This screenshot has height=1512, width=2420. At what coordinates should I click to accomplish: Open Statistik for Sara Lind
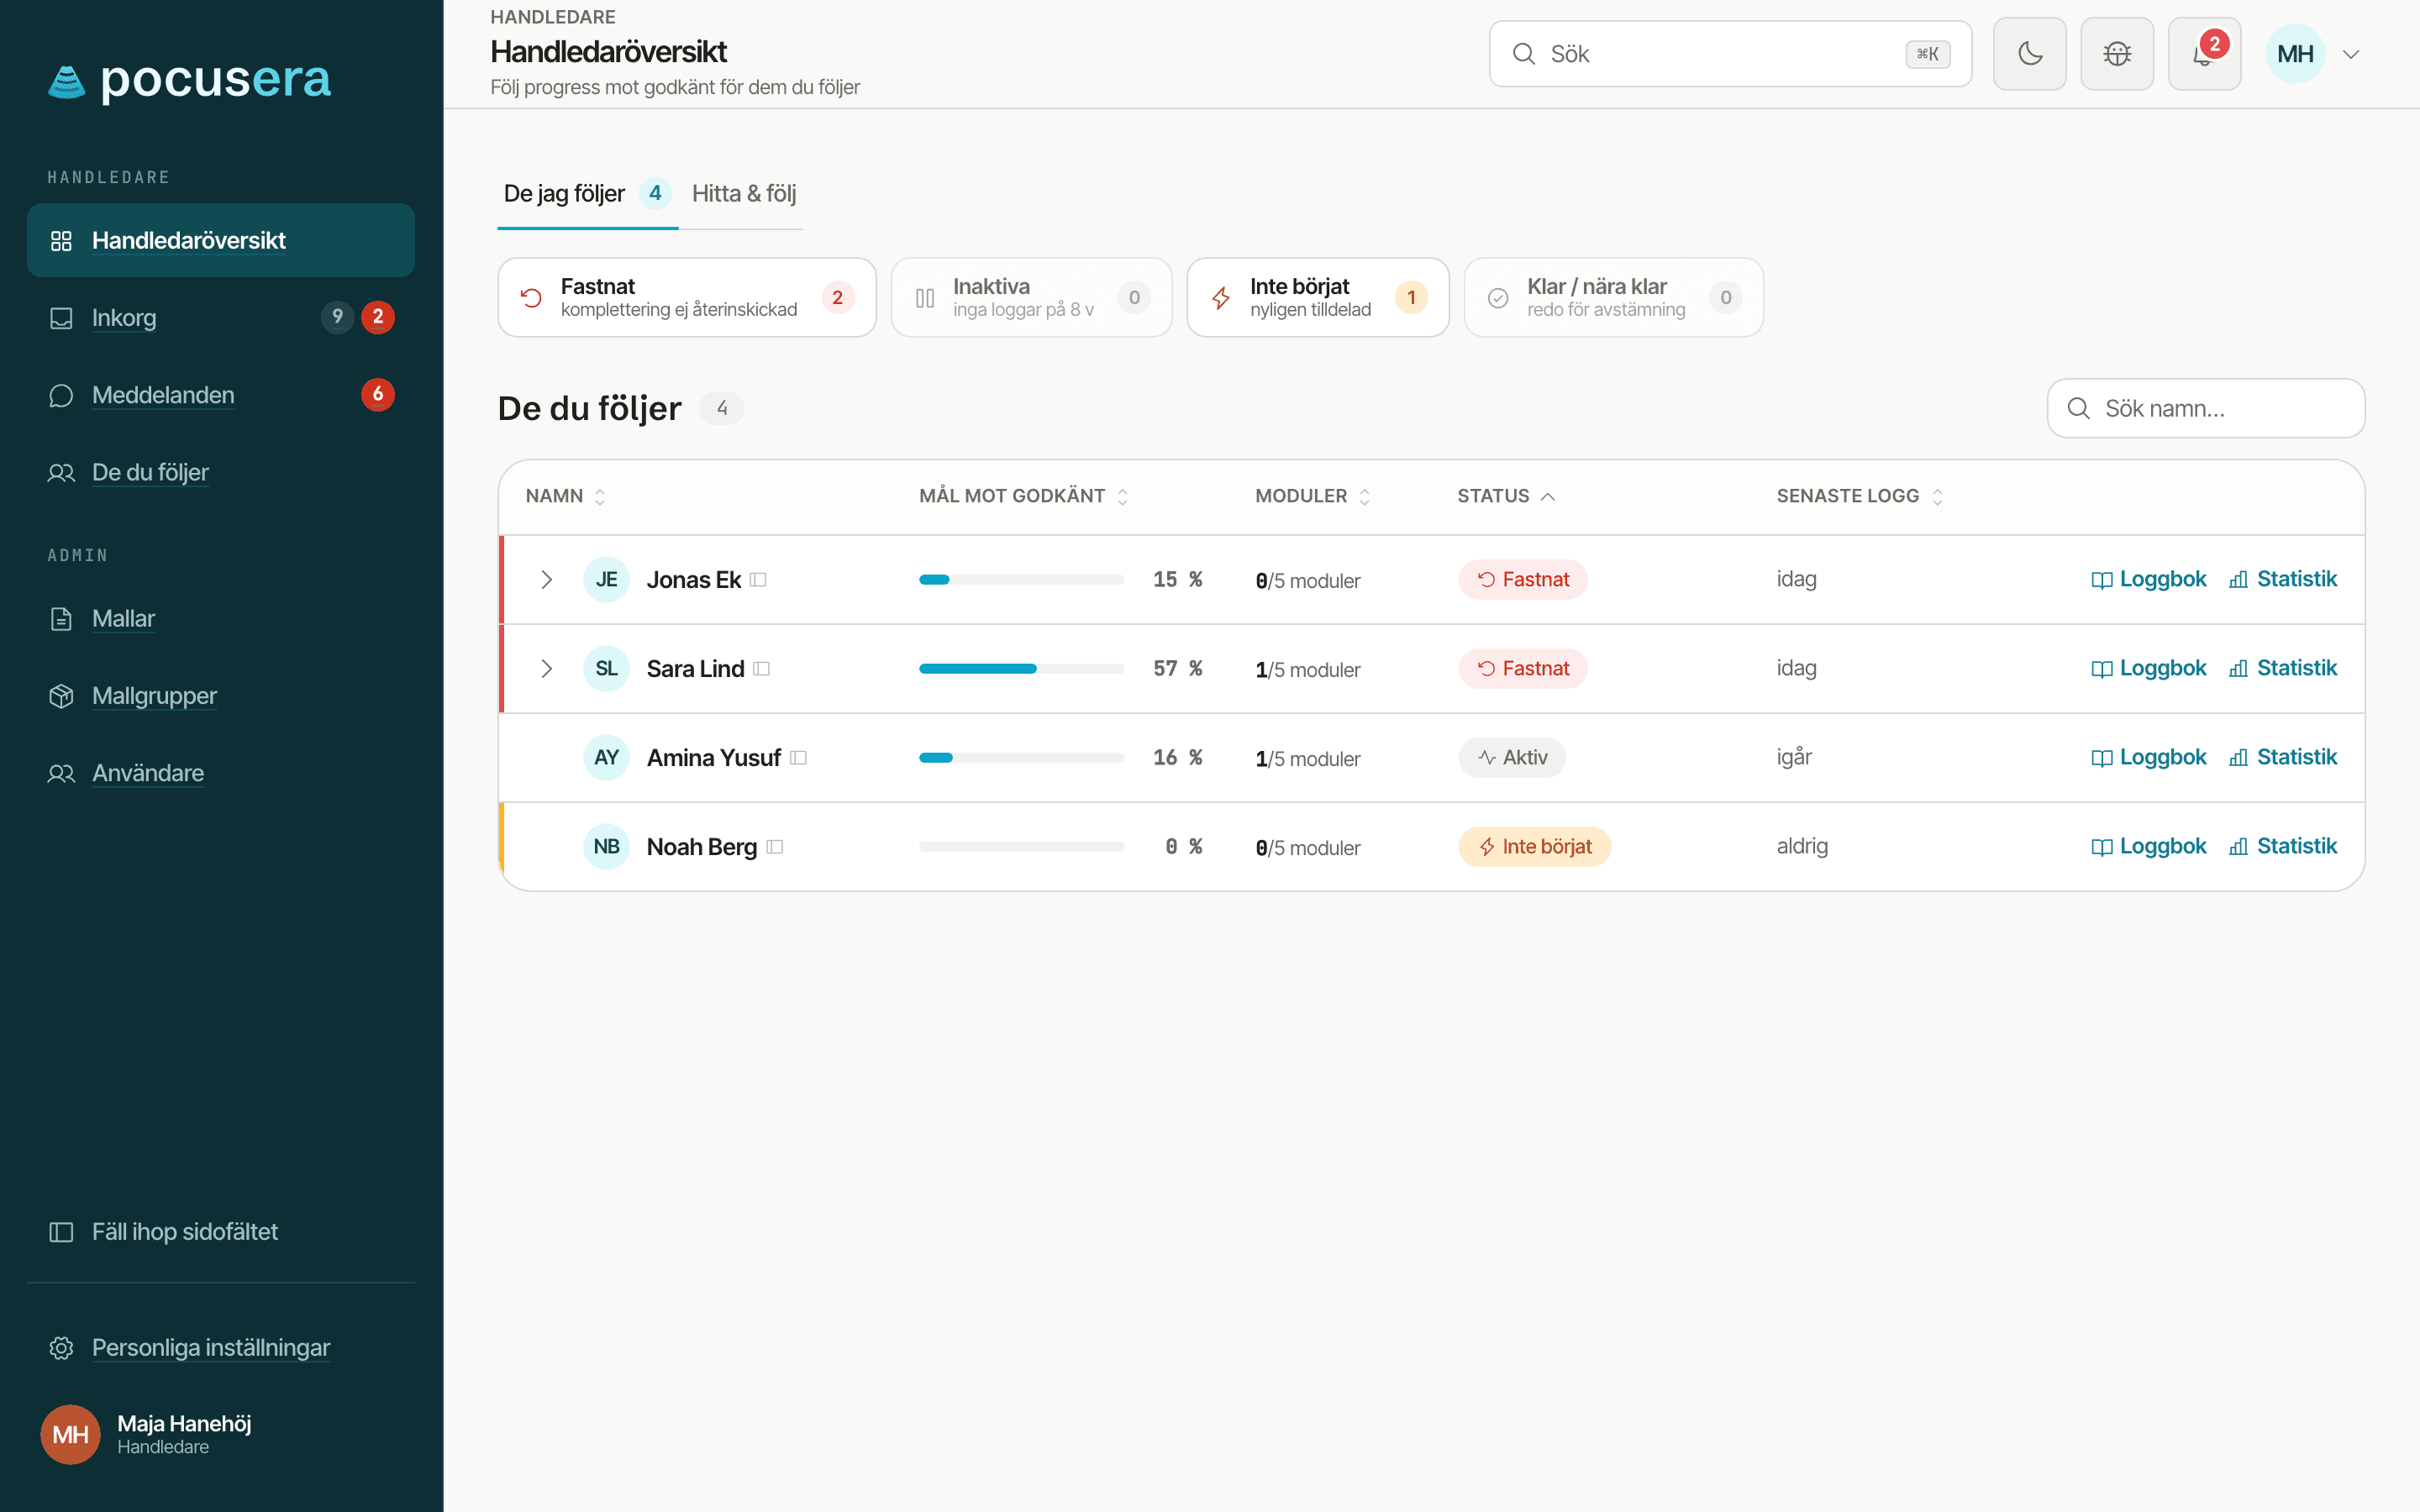click(x=2283, y=668)
